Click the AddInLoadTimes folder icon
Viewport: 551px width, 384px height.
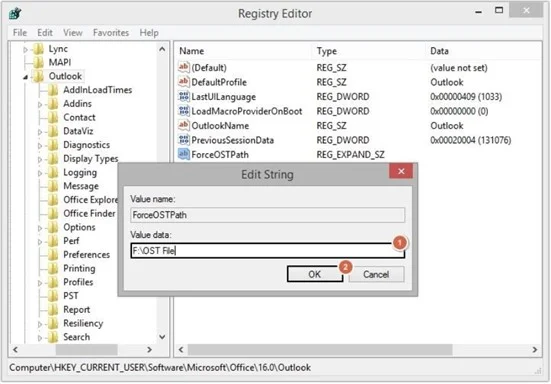[x=53, y=90]
